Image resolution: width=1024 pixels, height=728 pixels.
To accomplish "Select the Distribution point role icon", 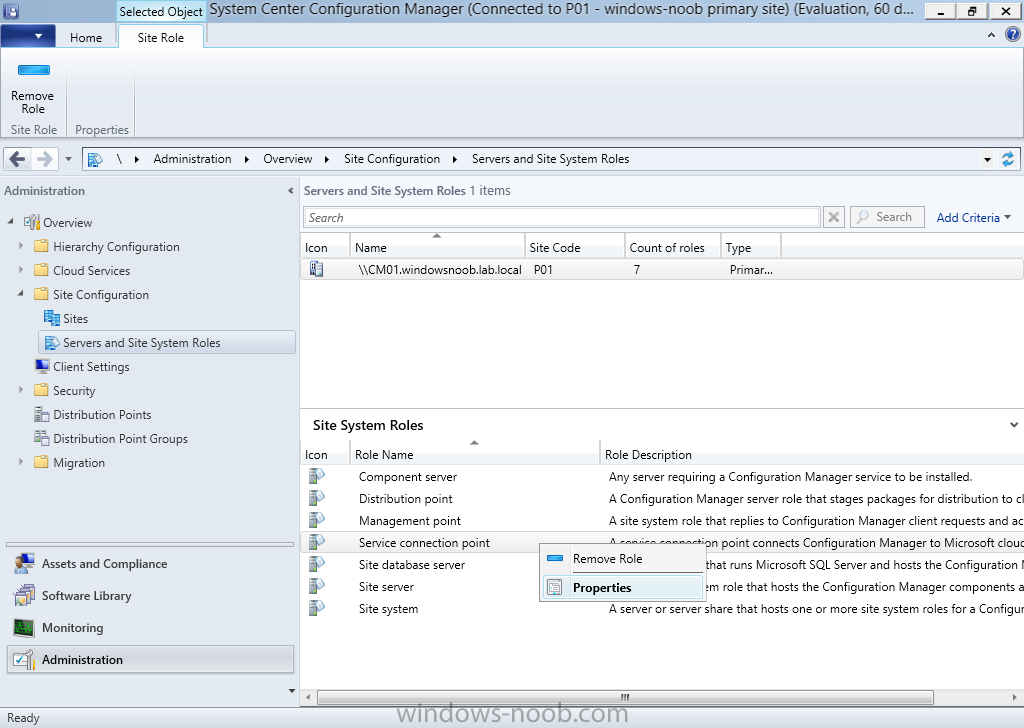I will 317,498.
